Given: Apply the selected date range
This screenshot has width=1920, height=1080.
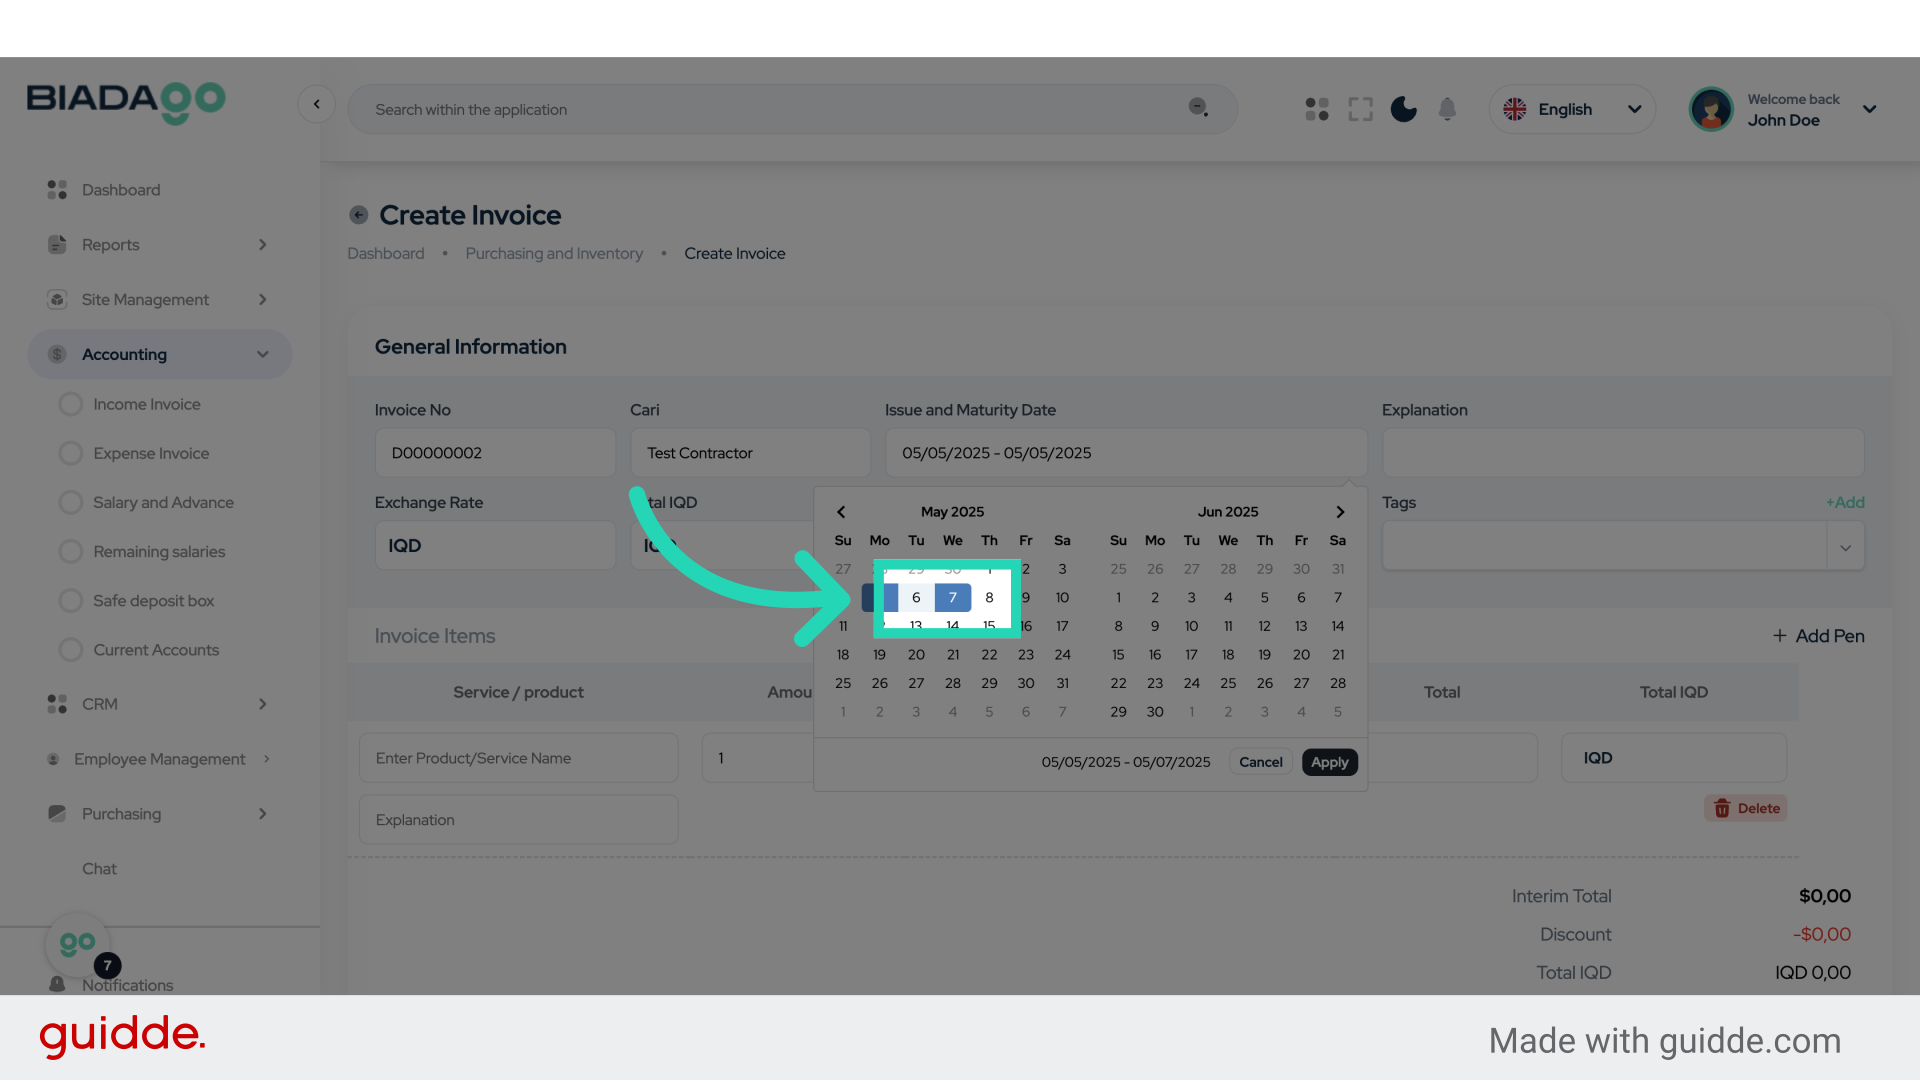Looking at the screenshot, I should click(1329, 762).
